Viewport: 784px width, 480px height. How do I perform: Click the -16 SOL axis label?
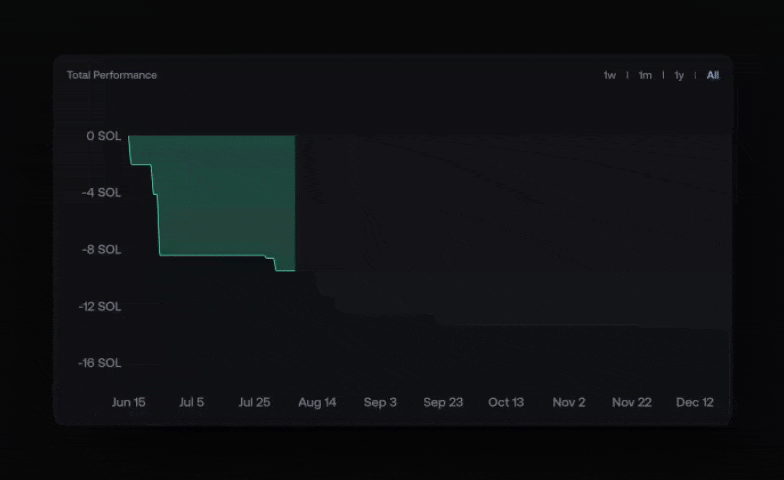[x=99, y=363]
